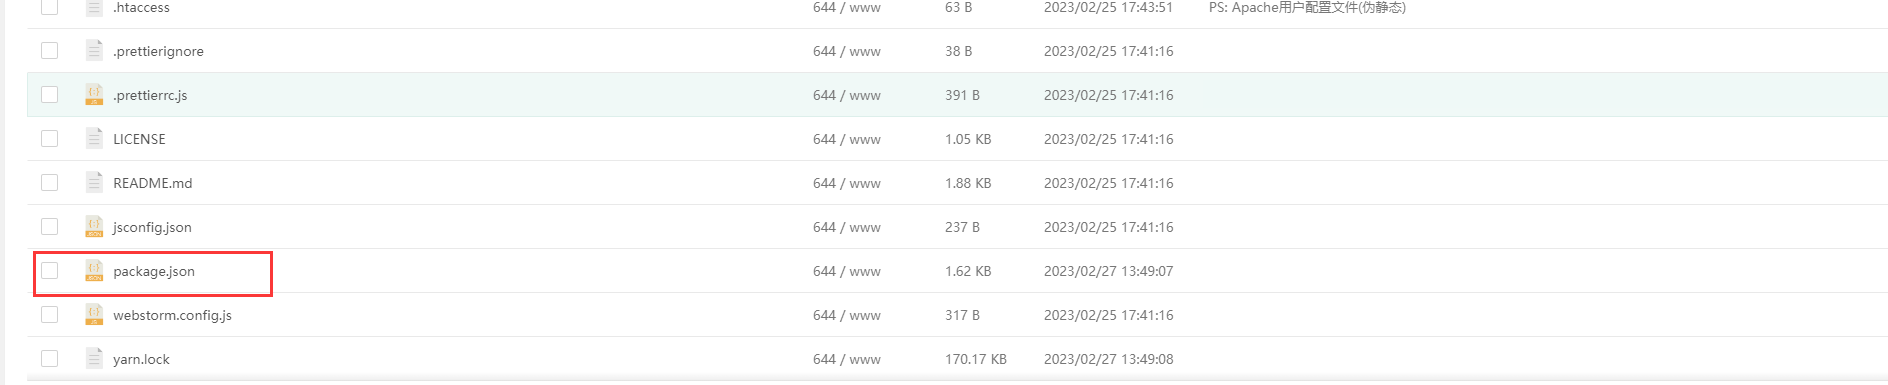Screen dimensions: 1888x385
Task: Check the box next to yarn.lock
Action: (x=50, y=359)
